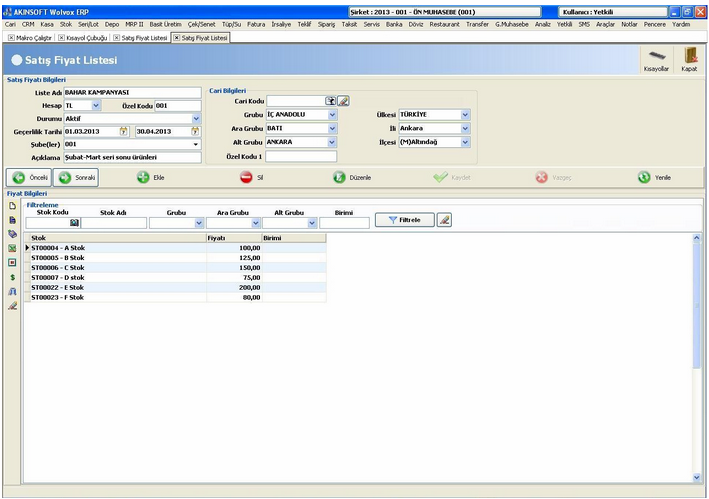709x499 pixels.
Task: Refresh the list with Yenile
Action: [x=654, y=178]
